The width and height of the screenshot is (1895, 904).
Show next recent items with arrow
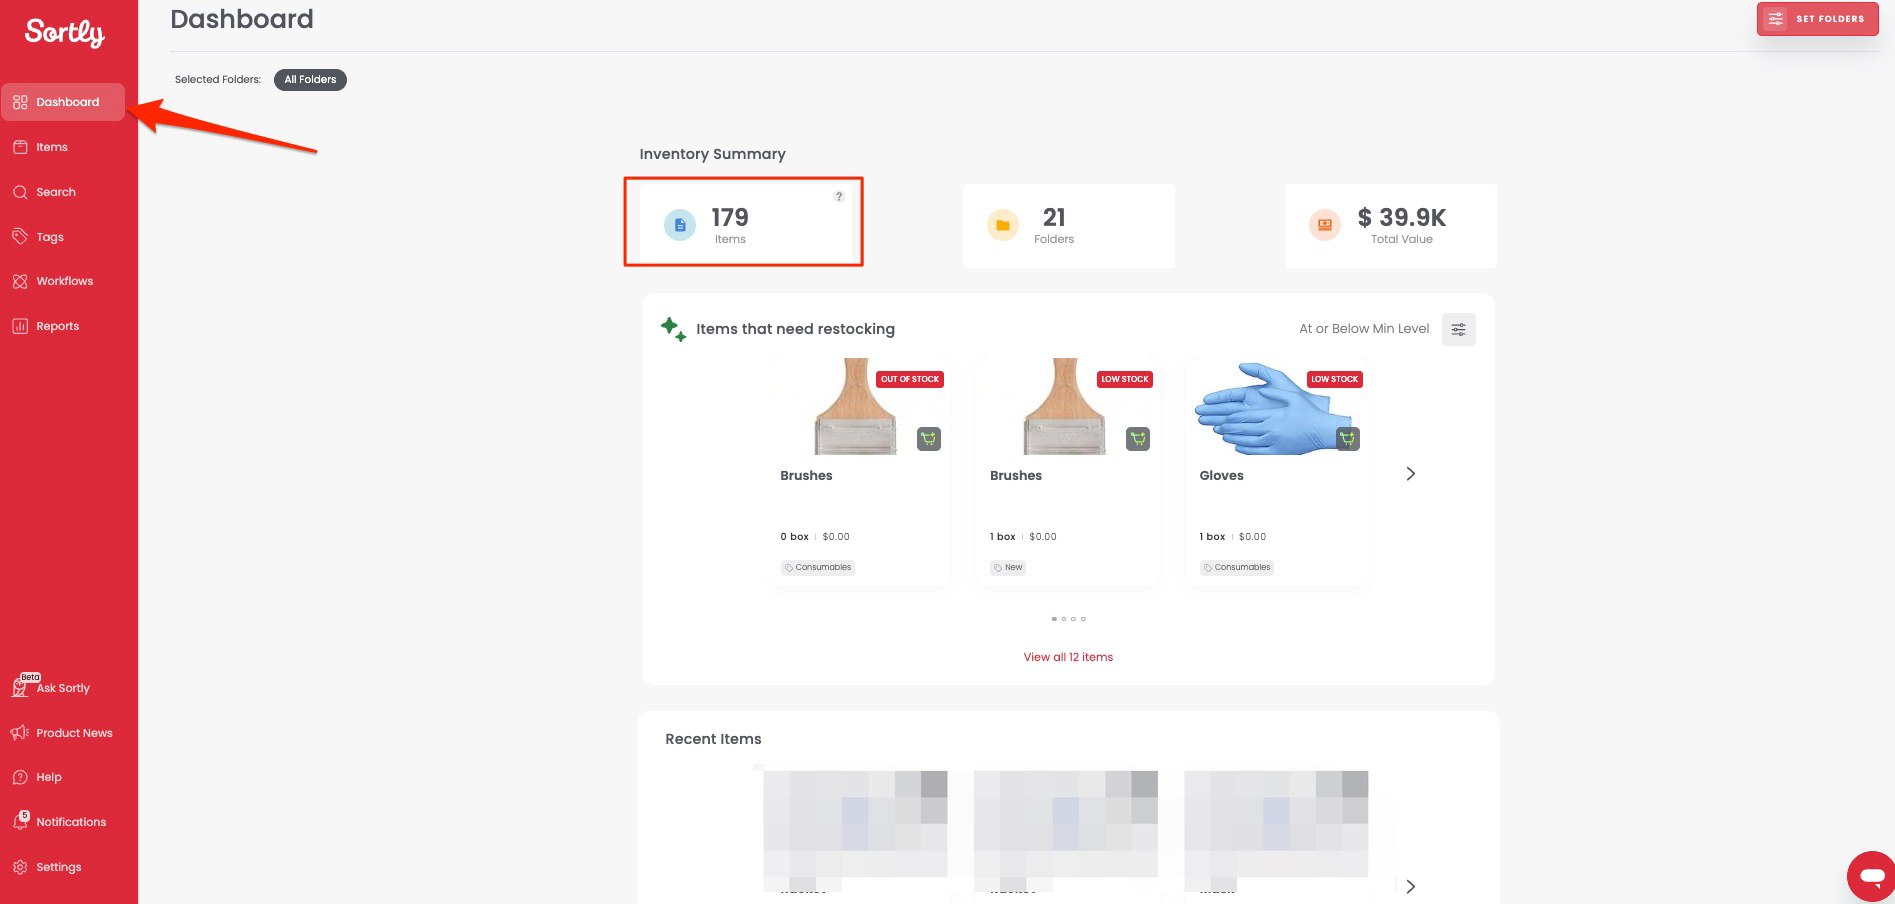[x=1410, y=886]
